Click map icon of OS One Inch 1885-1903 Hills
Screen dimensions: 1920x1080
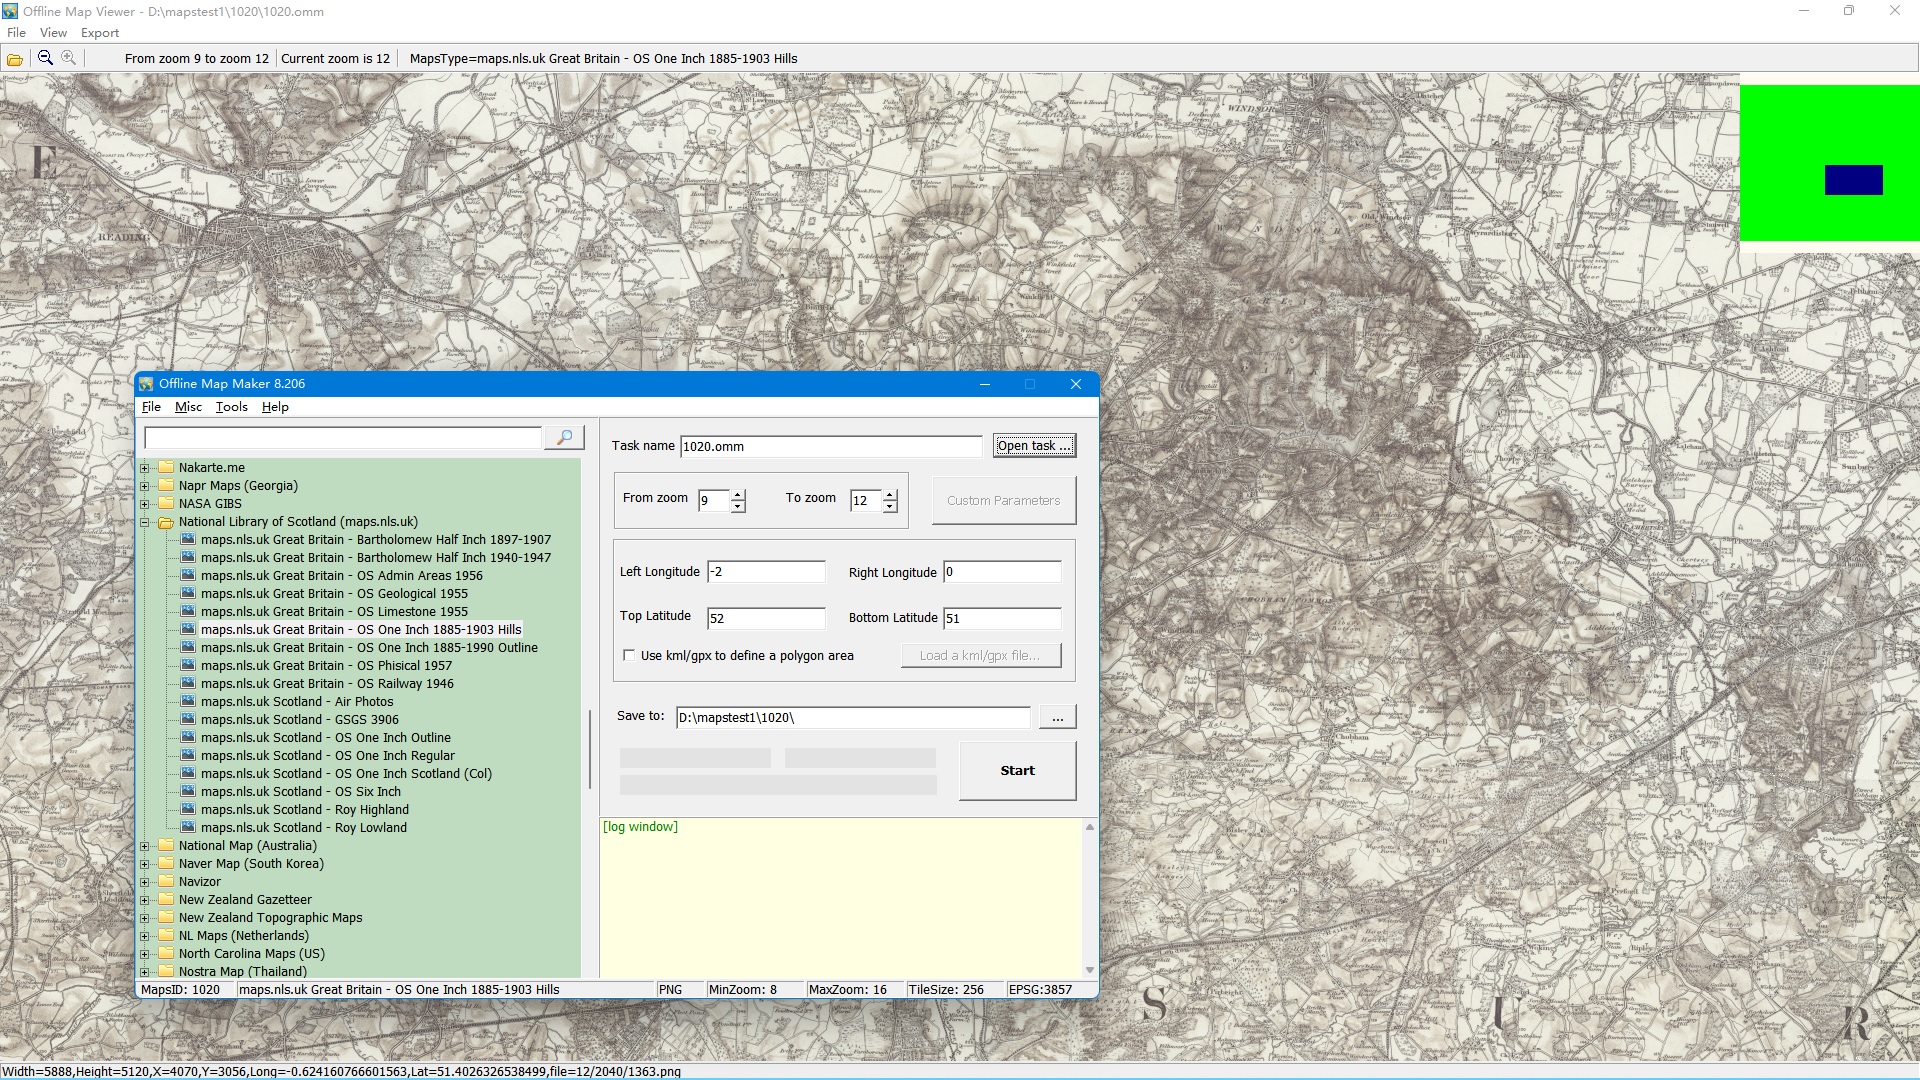click(188, 629)
